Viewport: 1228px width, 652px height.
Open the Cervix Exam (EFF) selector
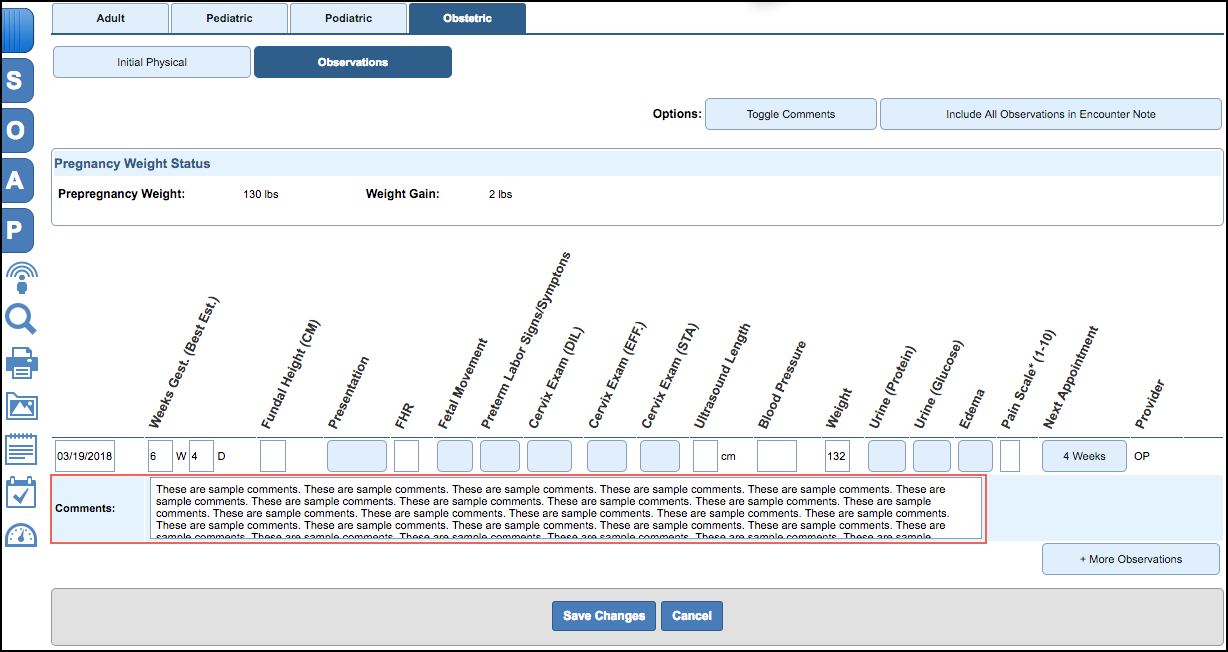607,456
